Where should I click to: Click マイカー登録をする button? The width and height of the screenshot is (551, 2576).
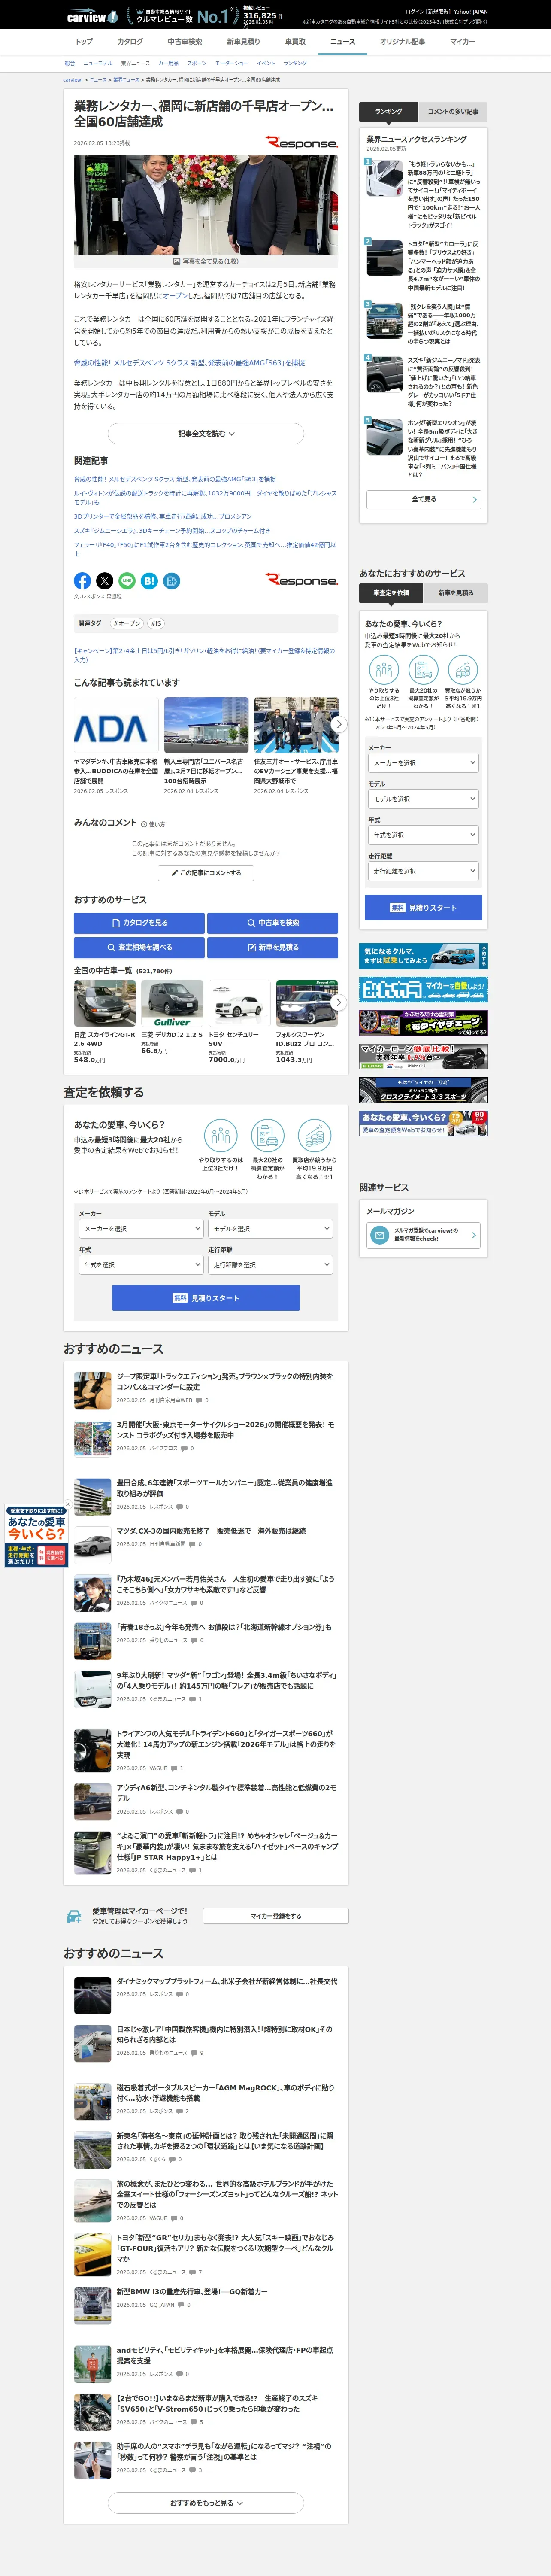(x=275, y=1916)
